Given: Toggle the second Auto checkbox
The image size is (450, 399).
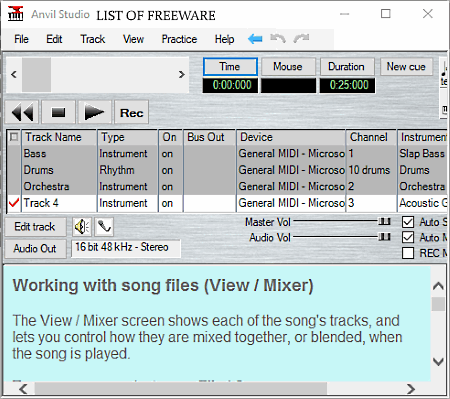Looking at the screenshot, I should [x=408, y=237].
